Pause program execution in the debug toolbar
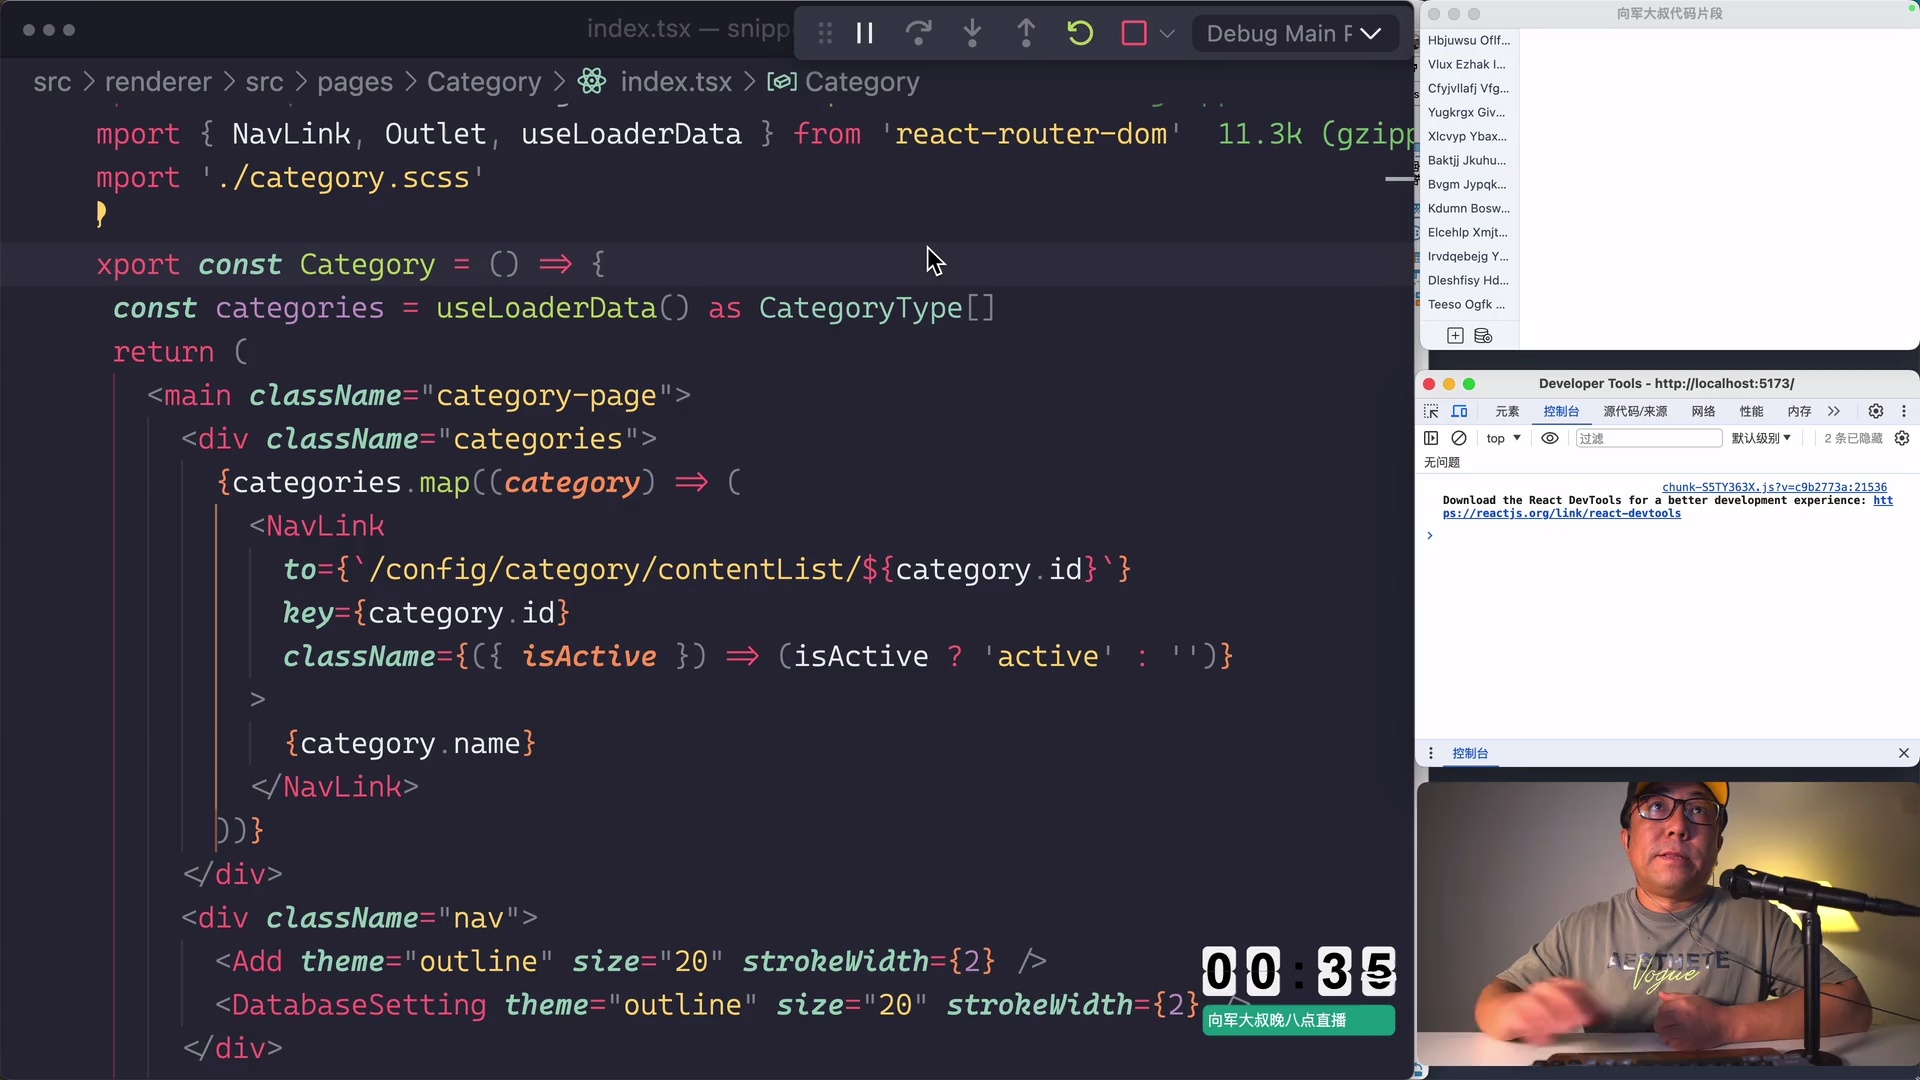Viewport: 1920px width, 1080px height. point(864,32)
